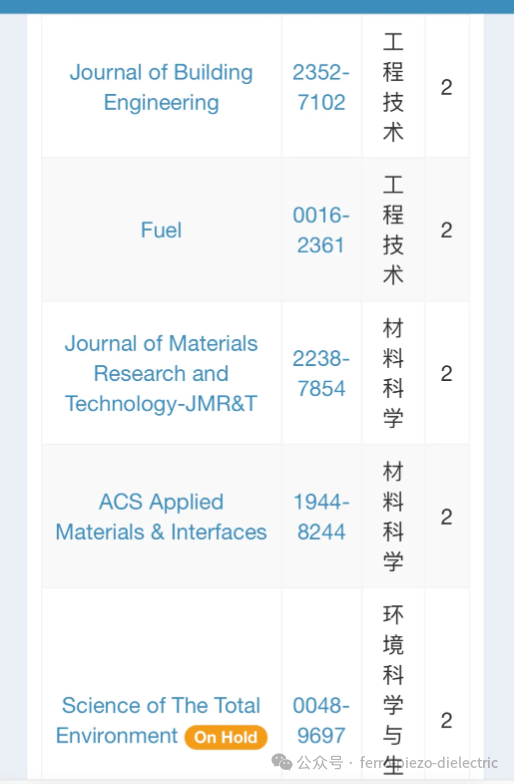Select 工程技术 category cell in Fuel row

[x=393, y=230]
